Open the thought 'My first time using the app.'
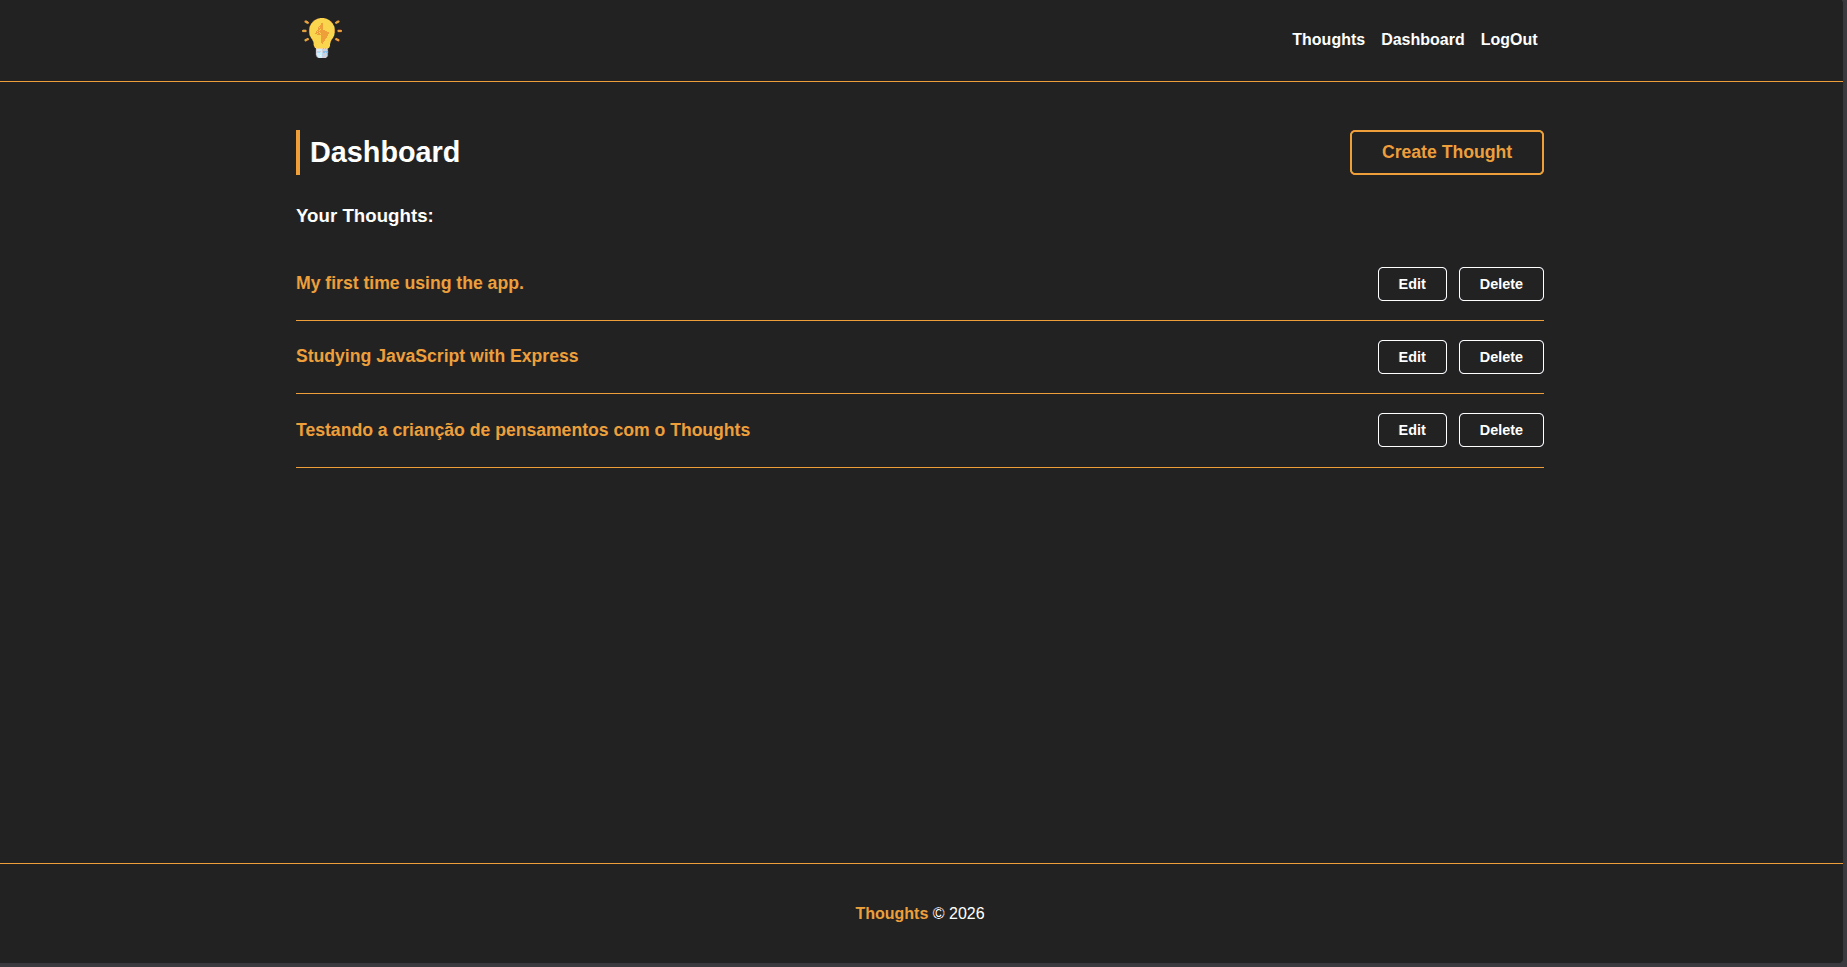This screenshot has width=1847, height=967. [x=409, y=283]
